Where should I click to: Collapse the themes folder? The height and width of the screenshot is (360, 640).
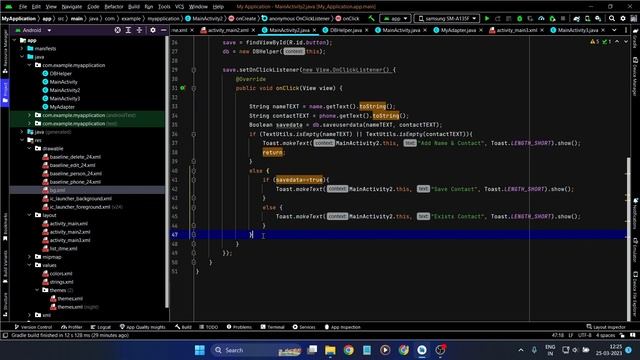[37, 290]
